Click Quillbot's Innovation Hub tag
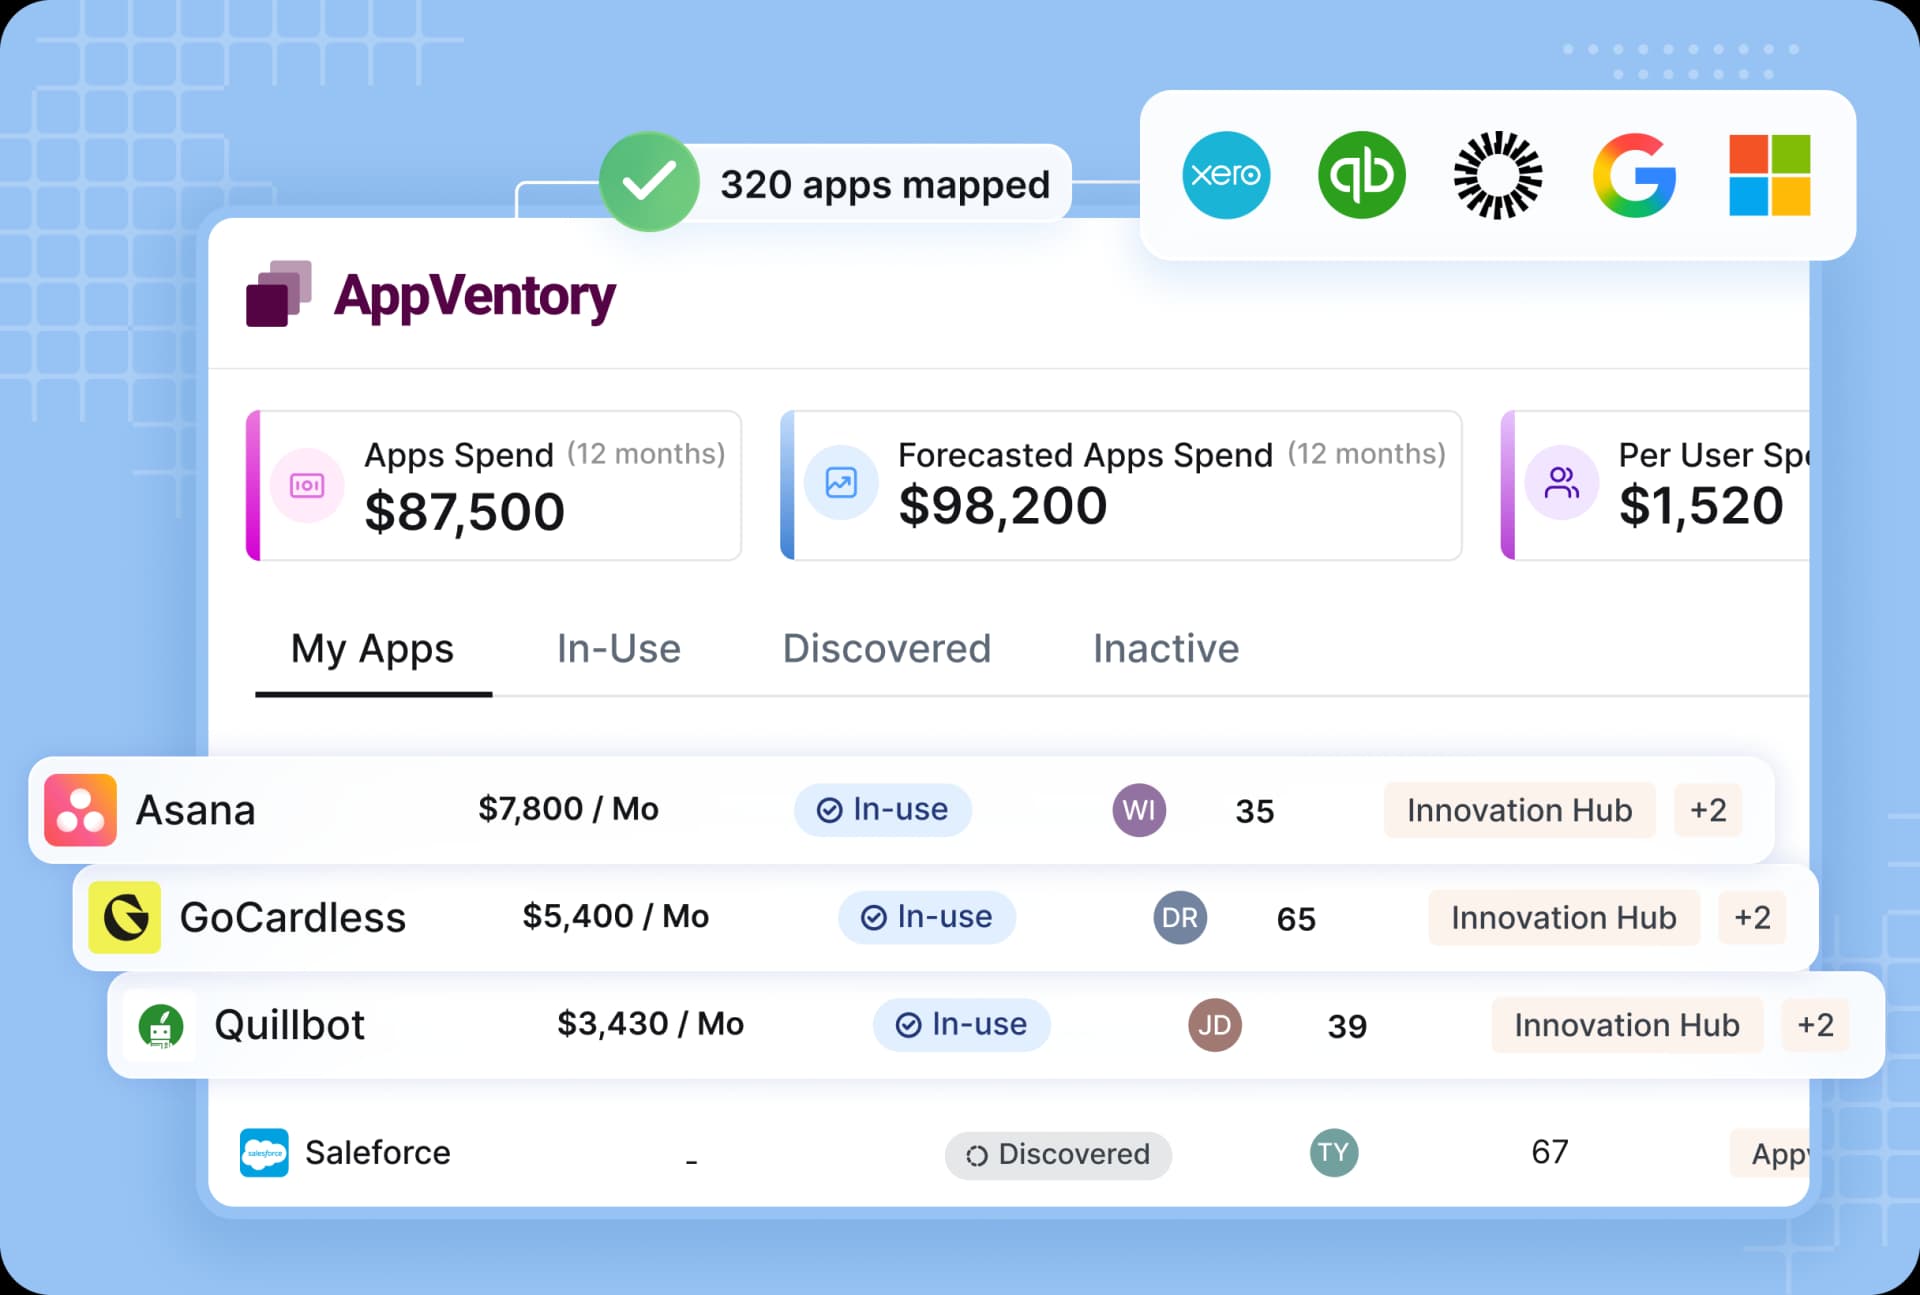The image size is (1920, 1295). click(1627, 1025)
